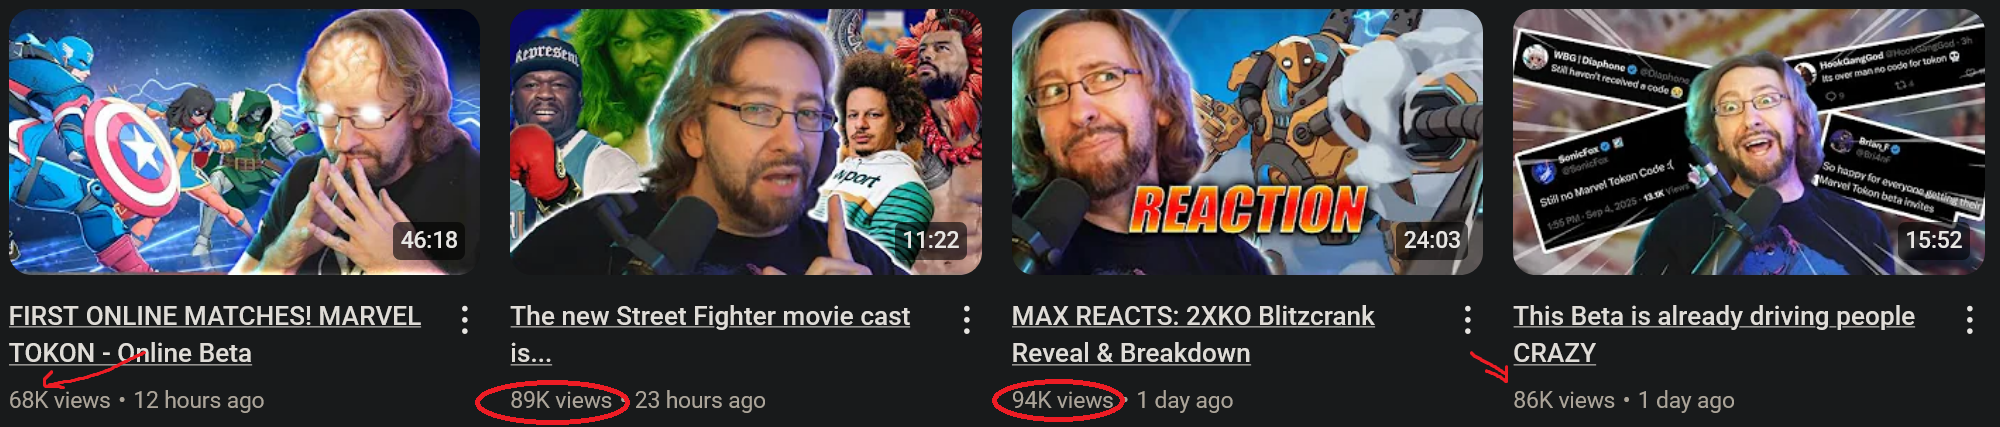The image size is (2000, 427).
Task: Open options menu for Beta driving people CRAZY video
Action: [1969, 320]
